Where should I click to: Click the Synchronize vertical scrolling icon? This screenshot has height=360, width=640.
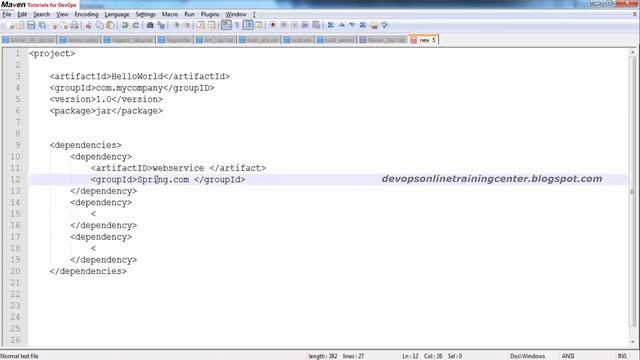[x=201, y=25]
